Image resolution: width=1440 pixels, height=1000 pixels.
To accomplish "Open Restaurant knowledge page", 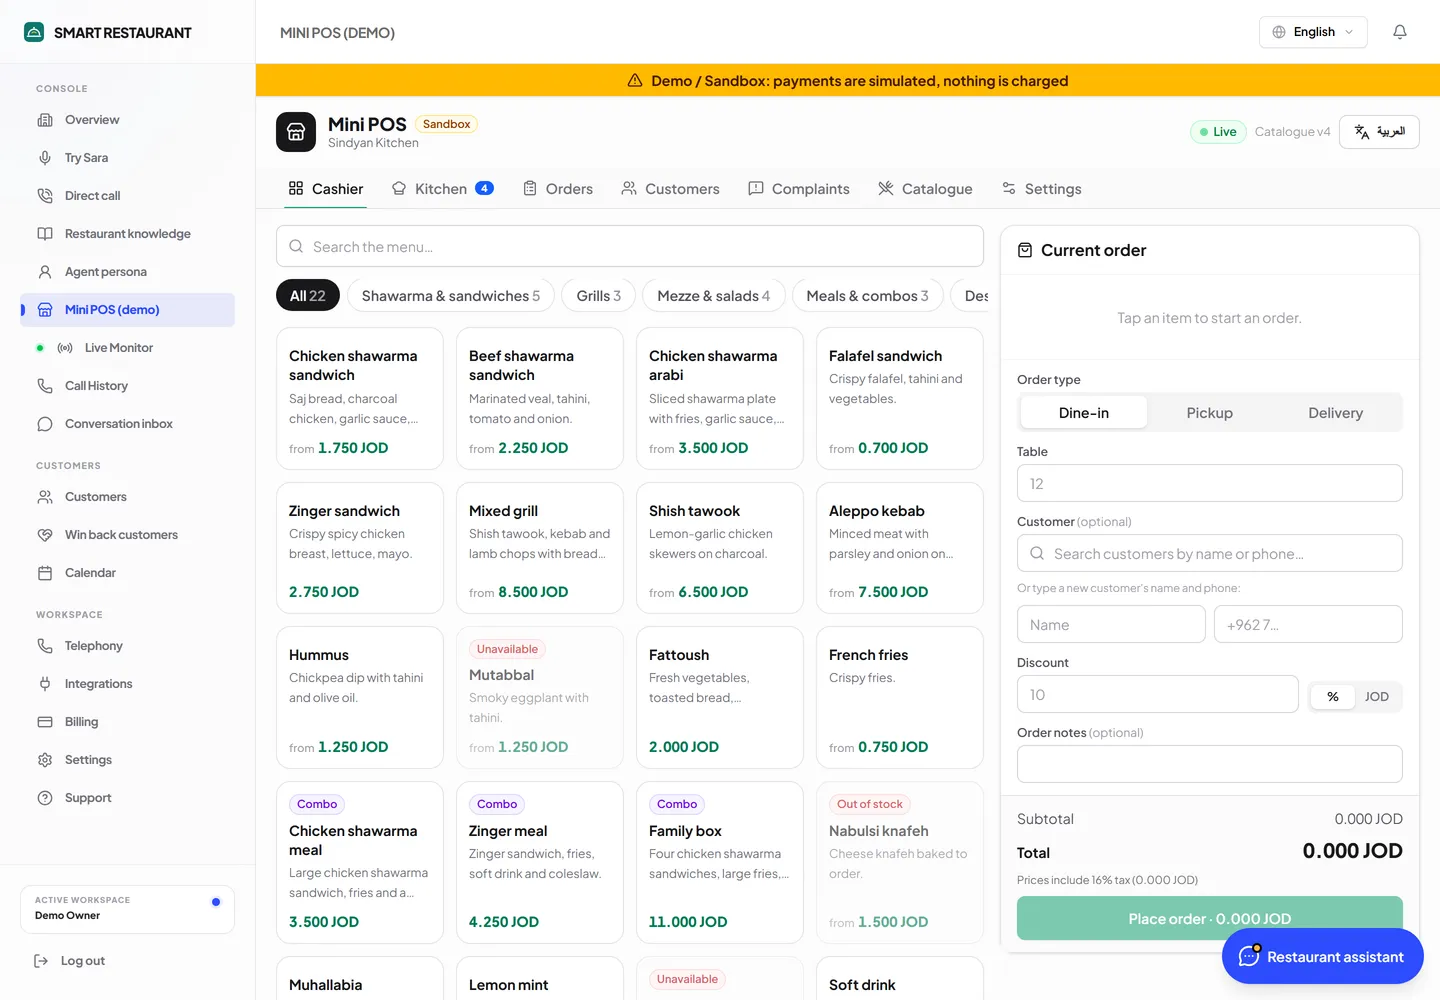I will click(x=128, y=234).
